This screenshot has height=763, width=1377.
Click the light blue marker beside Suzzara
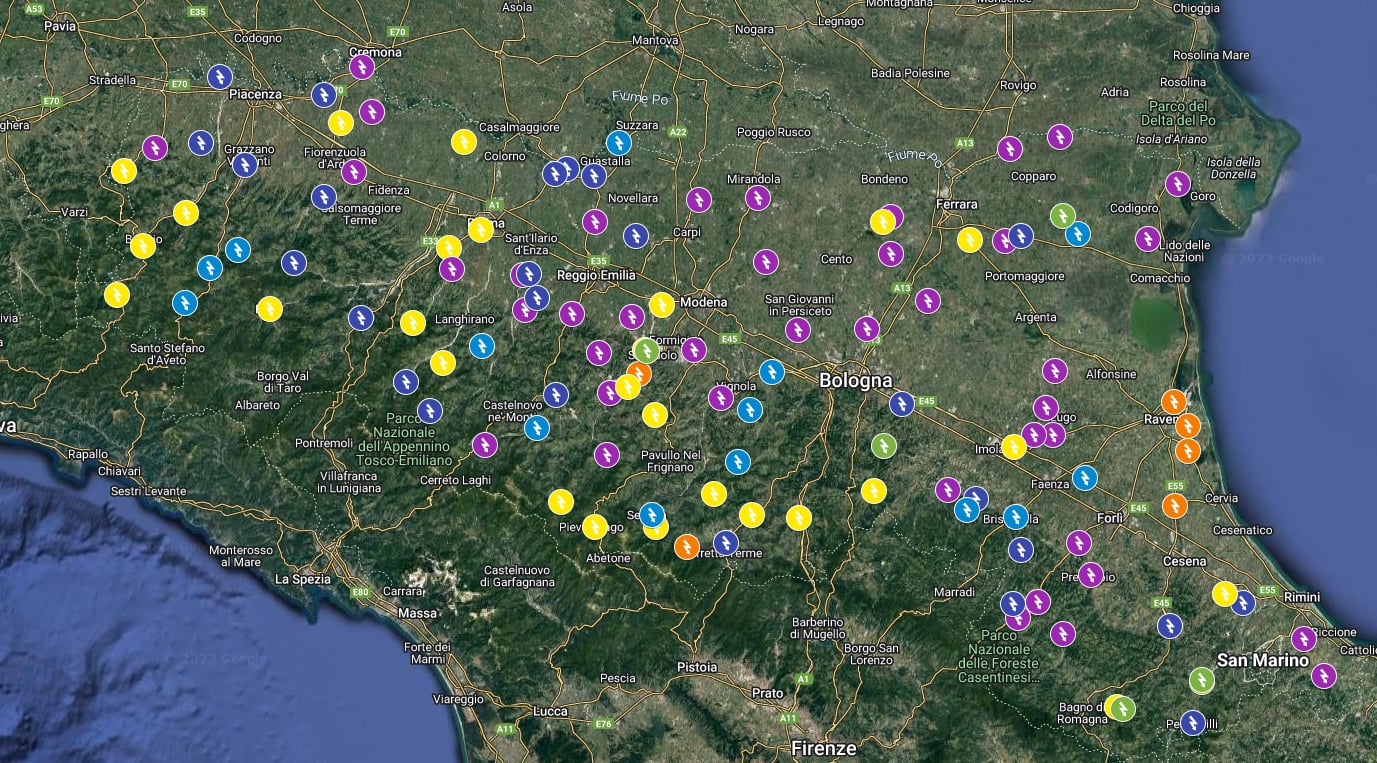pyautogui.click(x=619, y=143)
